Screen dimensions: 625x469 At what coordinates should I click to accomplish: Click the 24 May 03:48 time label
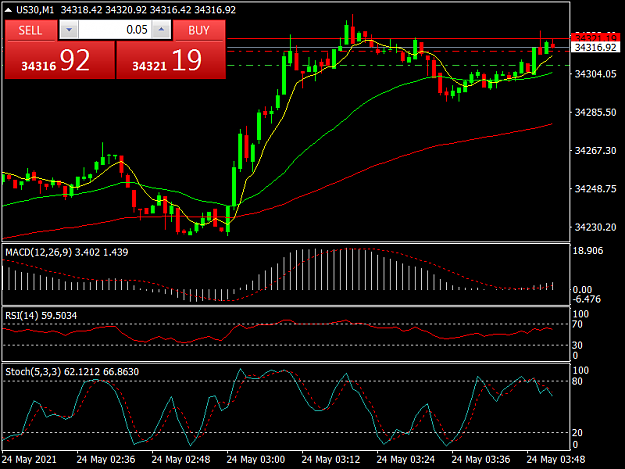pos(556,459)
